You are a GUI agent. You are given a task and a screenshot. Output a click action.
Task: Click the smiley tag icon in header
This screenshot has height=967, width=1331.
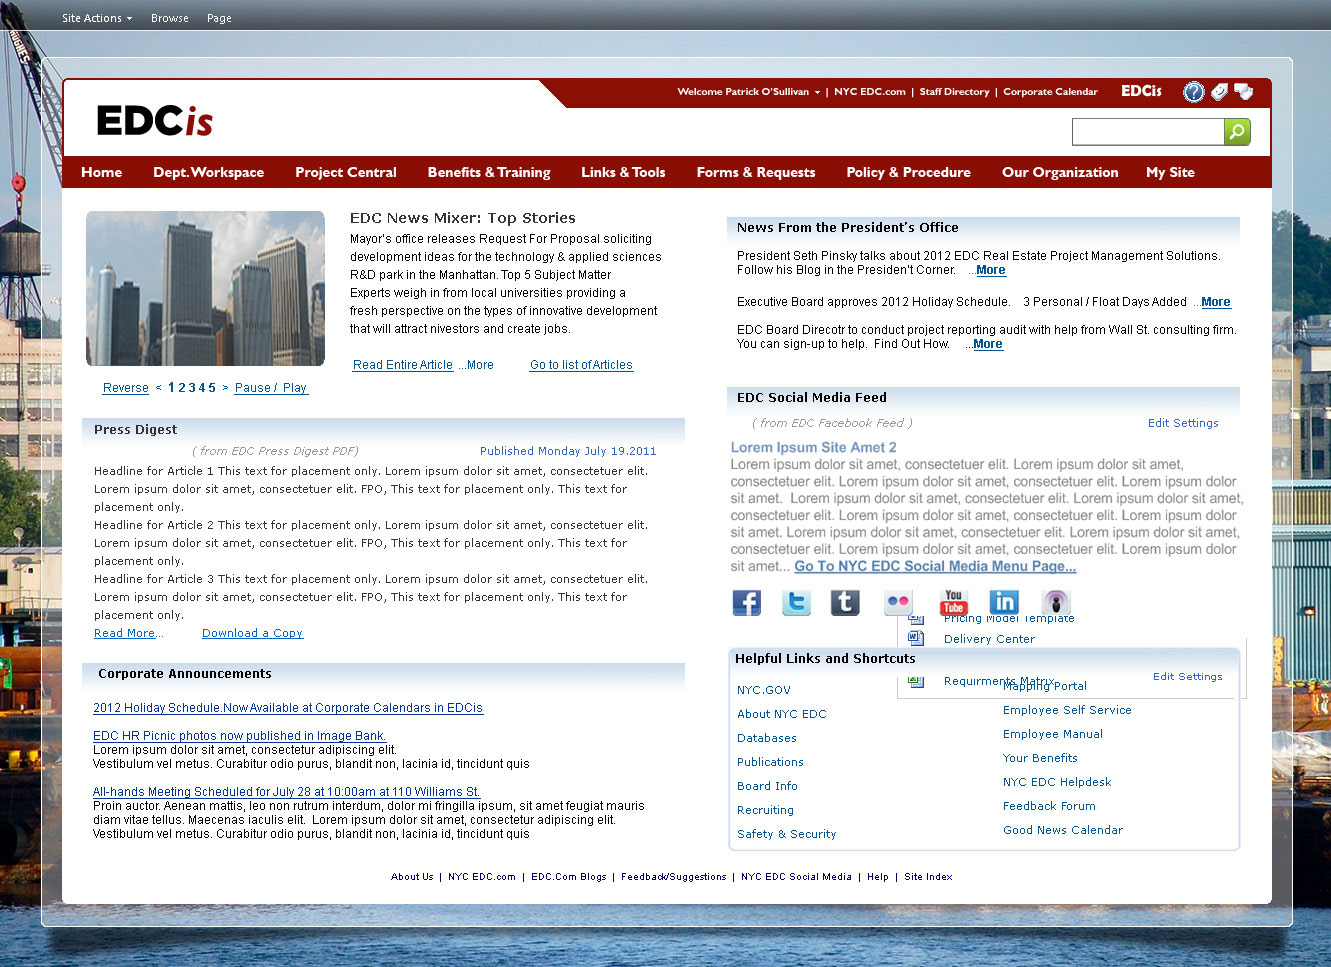1219,92
